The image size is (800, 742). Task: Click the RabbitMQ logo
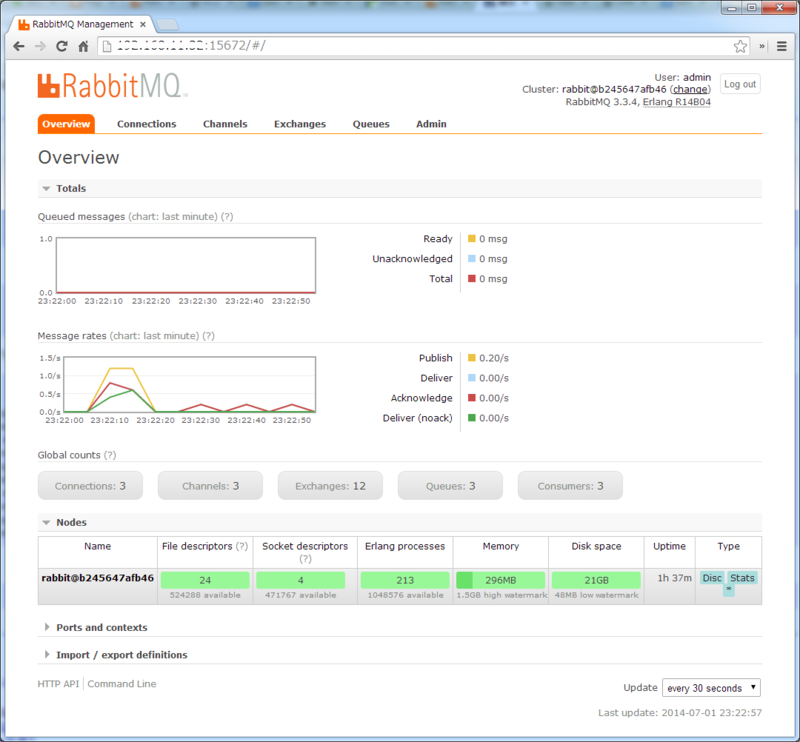tap(112, 85)
